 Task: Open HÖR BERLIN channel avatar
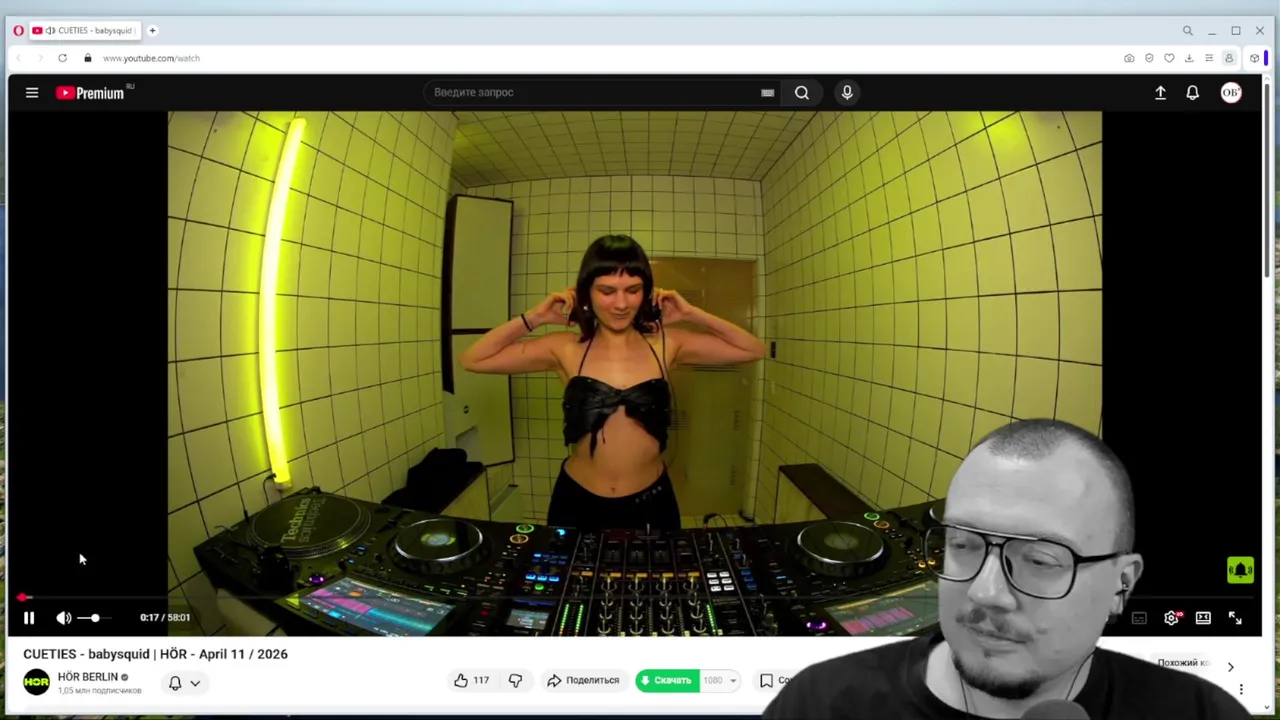pos(36,682)
